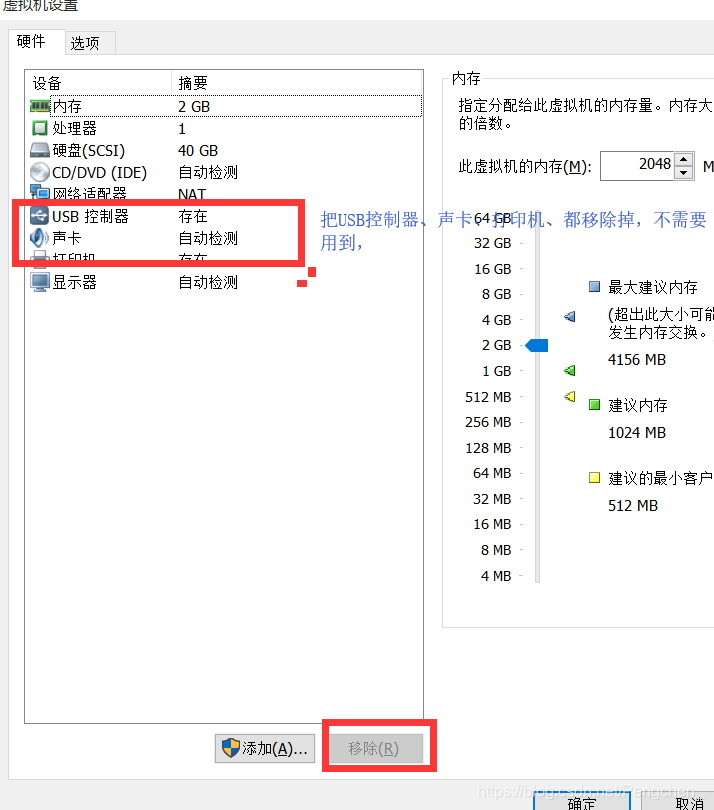Click the blue 最大建议内存 legend square
The image size is (714, 810).
pos(595,287)
